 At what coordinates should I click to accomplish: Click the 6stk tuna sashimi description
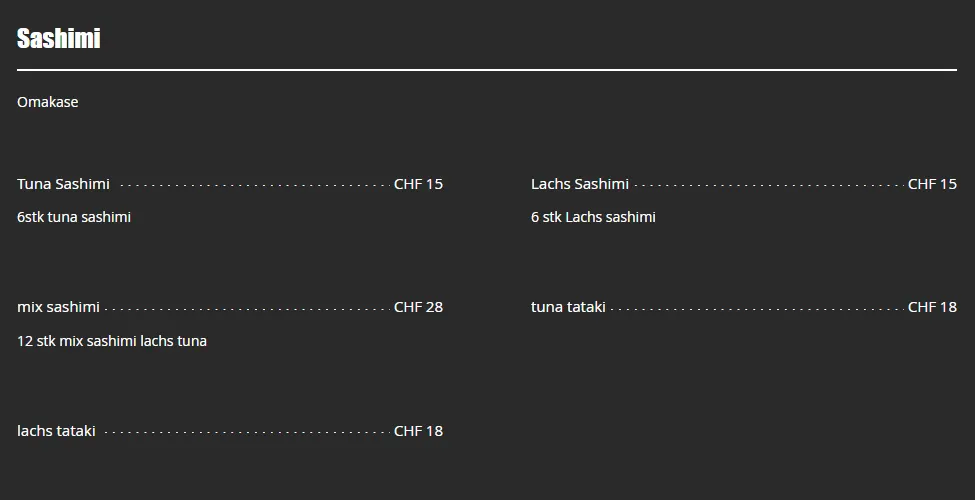click(x=73, y=217)
